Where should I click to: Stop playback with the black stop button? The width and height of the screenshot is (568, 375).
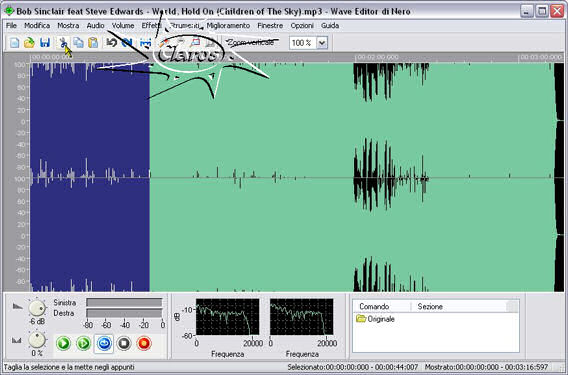coord(124,343)
